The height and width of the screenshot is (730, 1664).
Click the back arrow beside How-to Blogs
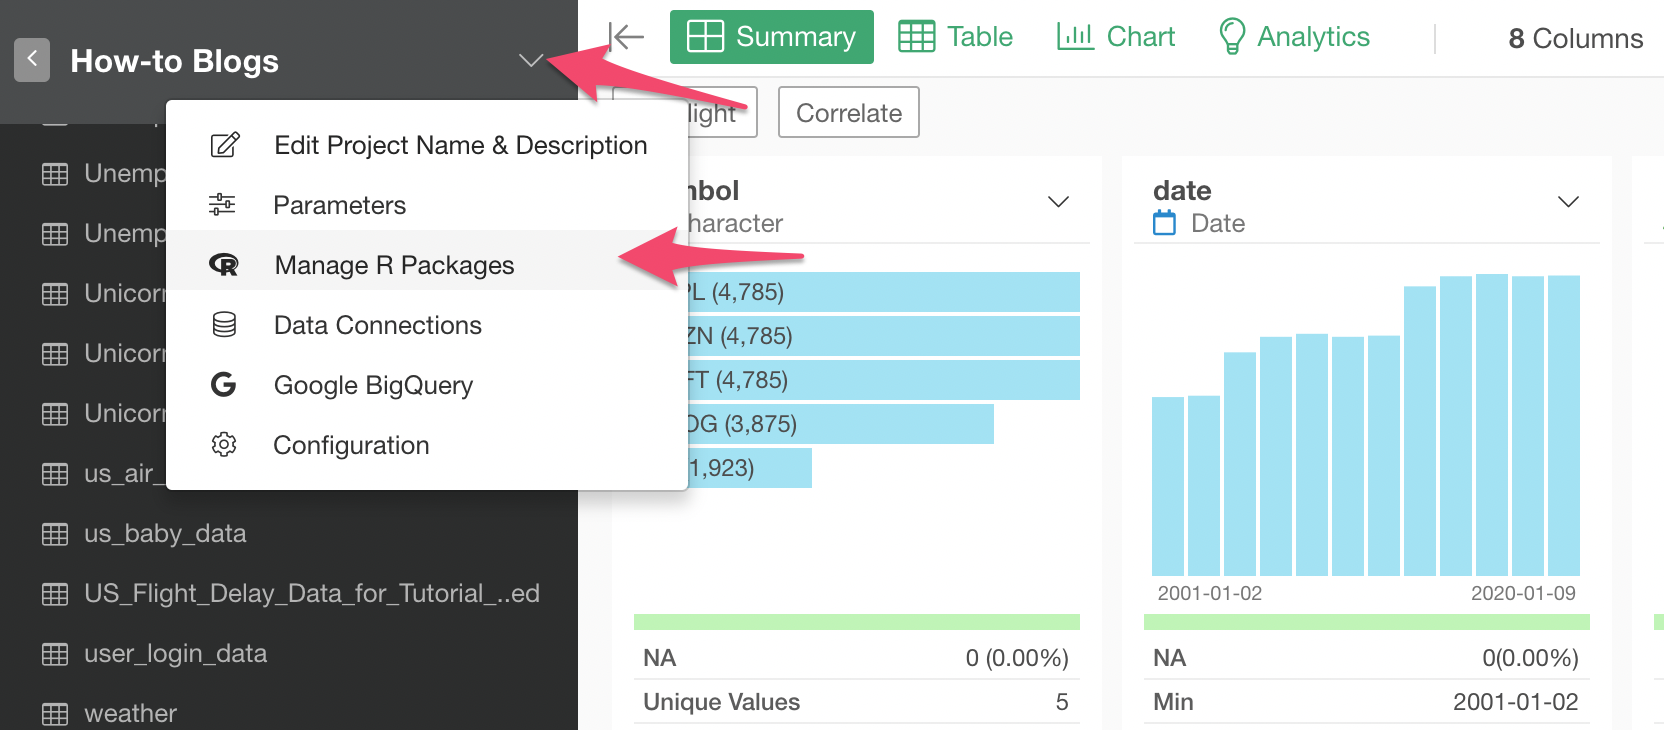32,60
